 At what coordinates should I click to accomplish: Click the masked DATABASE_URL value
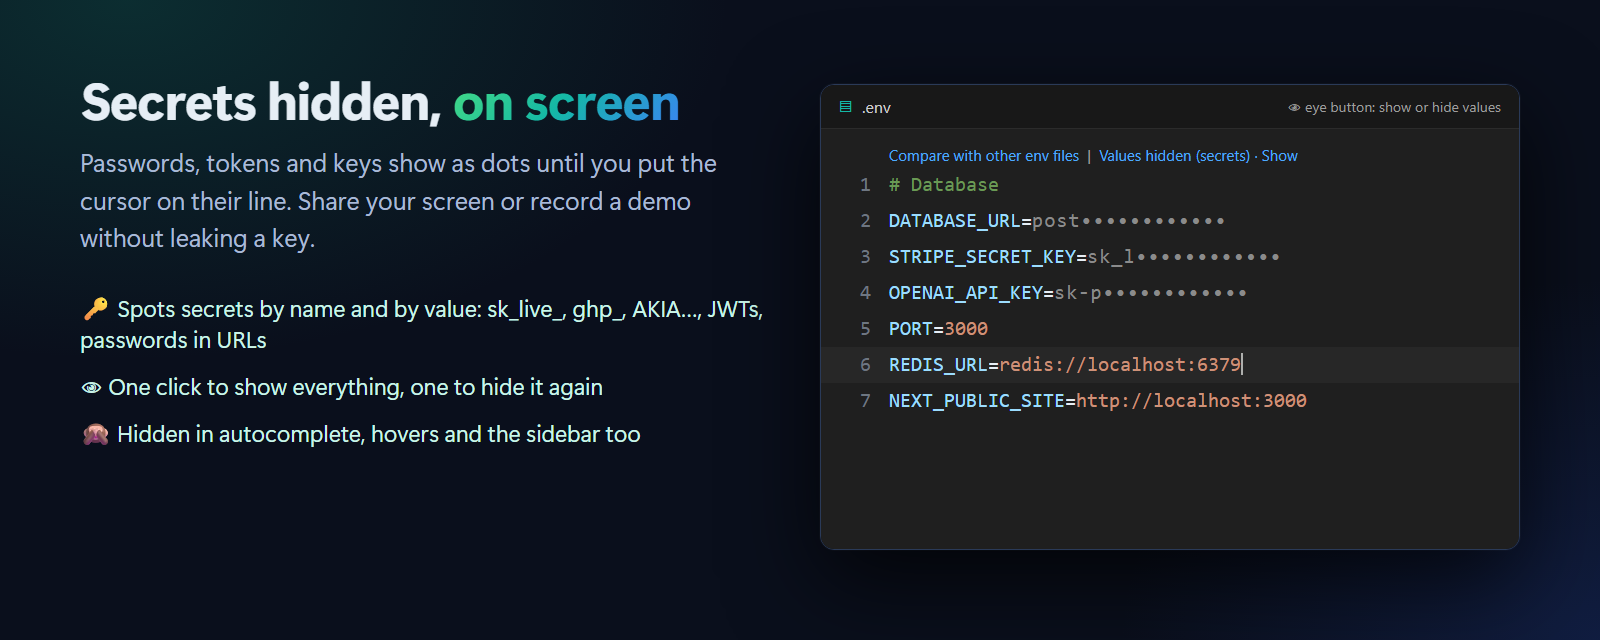(x=1128, y=221)
